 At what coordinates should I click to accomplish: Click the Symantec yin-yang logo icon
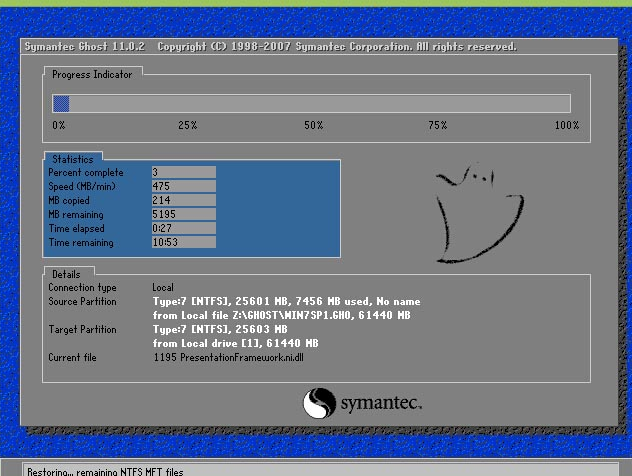[317, 403]
